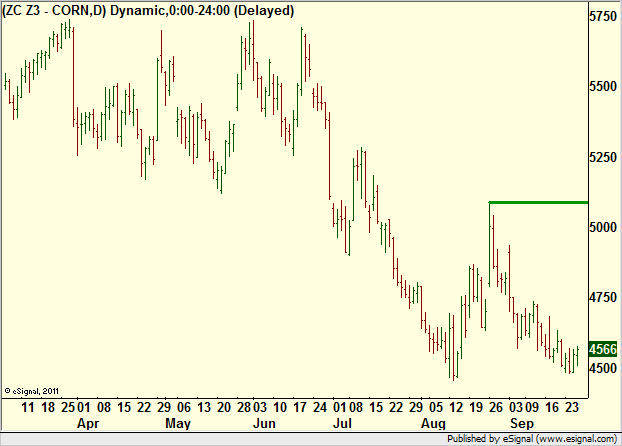Click the 4500 price axis label
Image resolution: width=622 pixels, height=446 pixels.
tap(603, 368)
